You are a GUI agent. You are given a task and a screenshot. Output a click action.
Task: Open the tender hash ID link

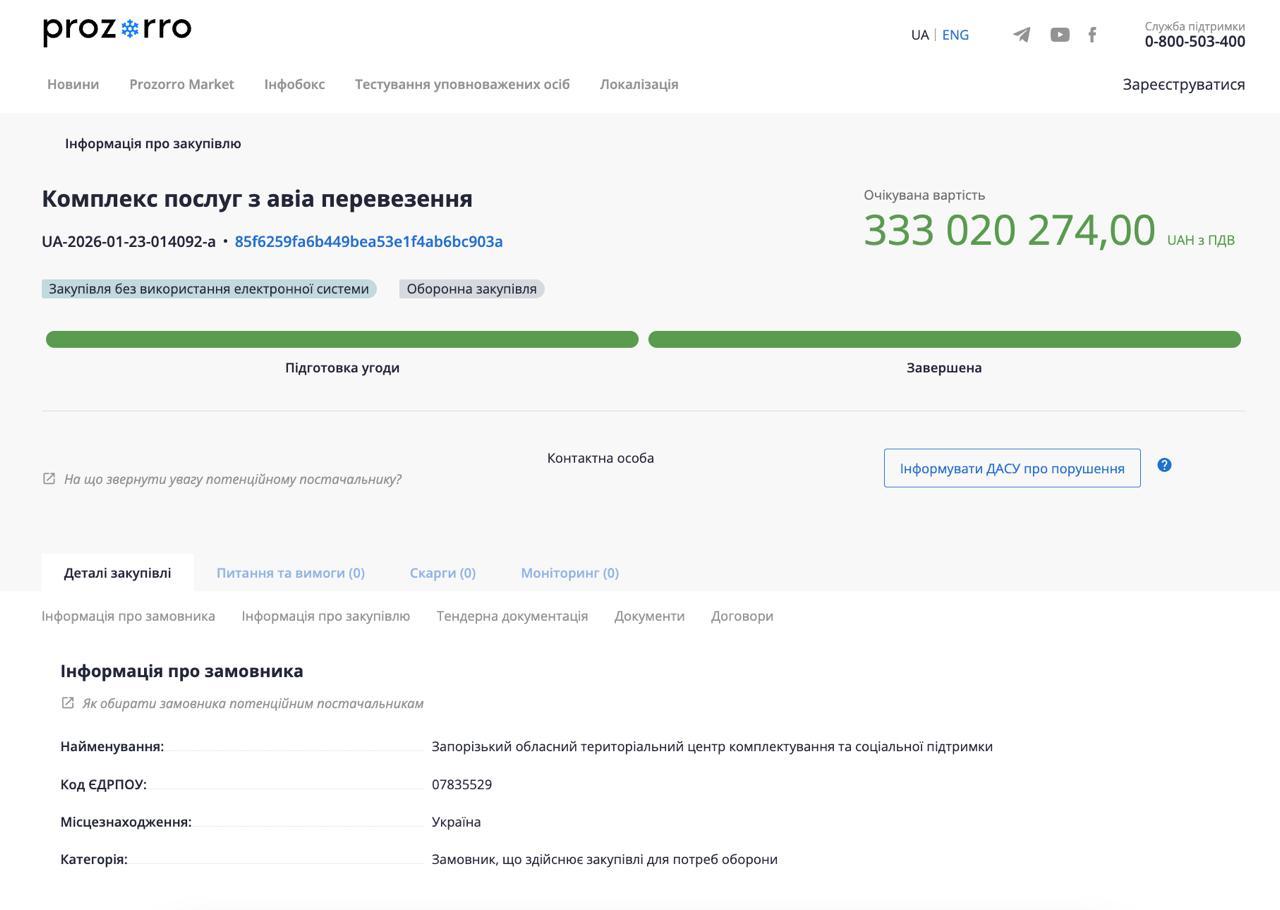click(368, 241)
